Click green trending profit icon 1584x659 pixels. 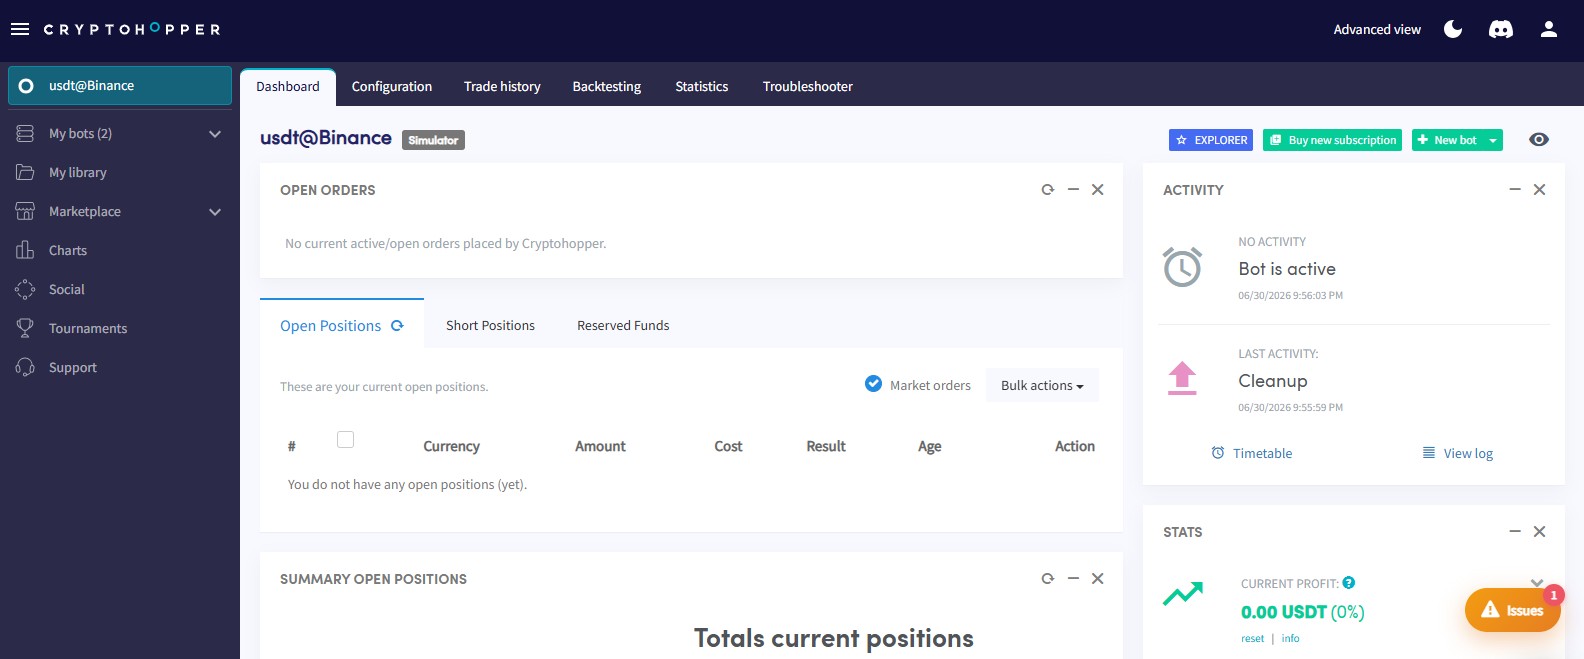(x=1183, y=594)
